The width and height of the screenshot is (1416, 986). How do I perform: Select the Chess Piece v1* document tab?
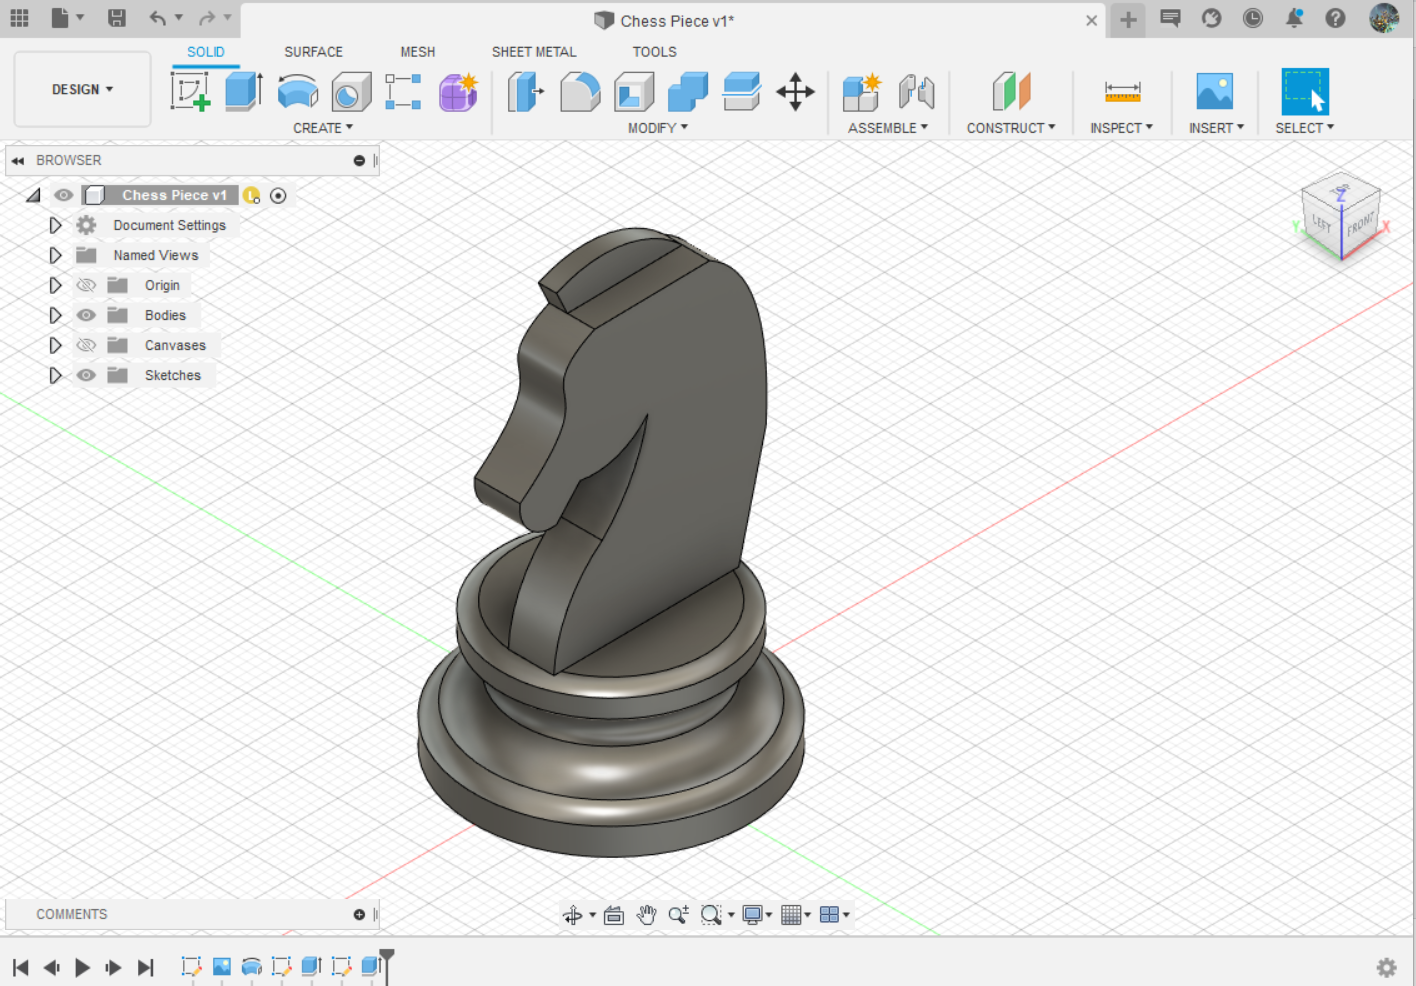pyautogui.click(x=673, y=20)
